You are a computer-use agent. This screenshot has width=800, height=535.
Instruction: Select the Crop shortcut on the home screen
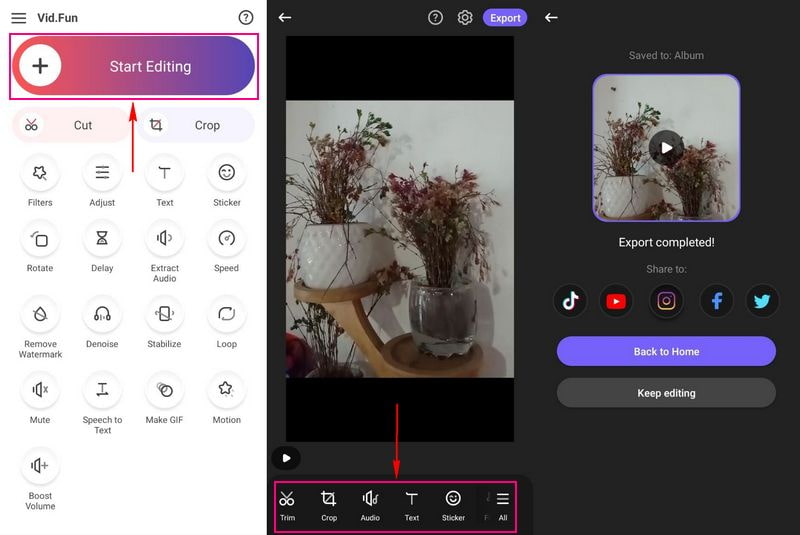click(x=195, y=125)
